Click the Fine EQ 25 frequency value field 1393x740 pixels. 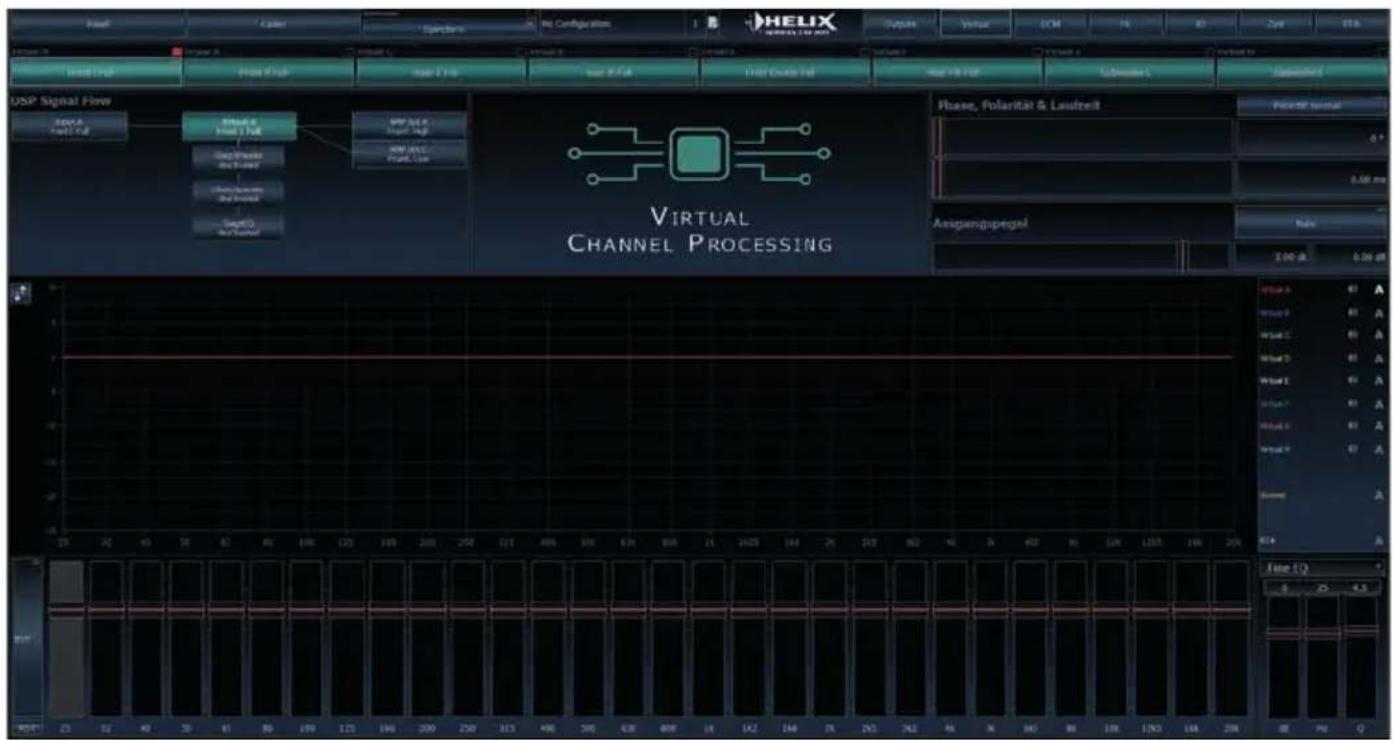tap(1322, 588)
